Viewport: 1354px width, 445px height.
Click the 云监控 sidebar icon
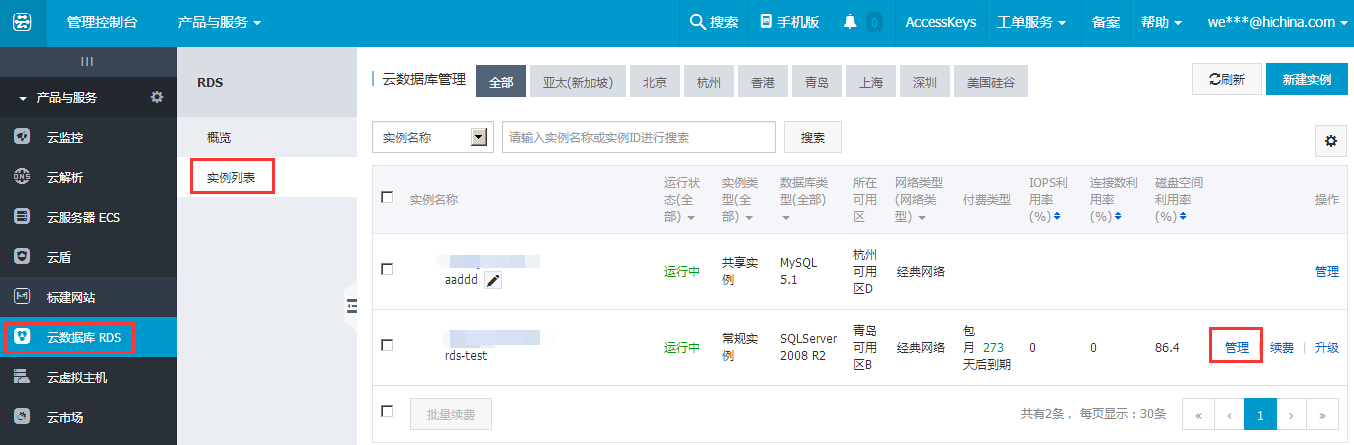point(22,137)
